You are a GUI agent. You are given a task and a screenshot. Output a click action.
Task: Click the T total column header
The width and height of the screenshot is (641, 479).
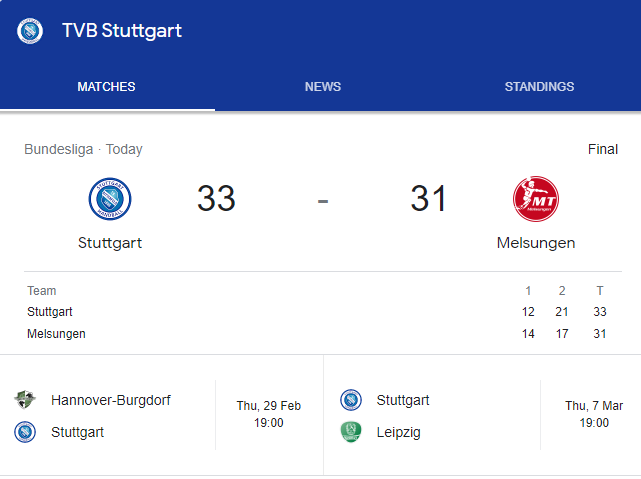coord(600,291)
